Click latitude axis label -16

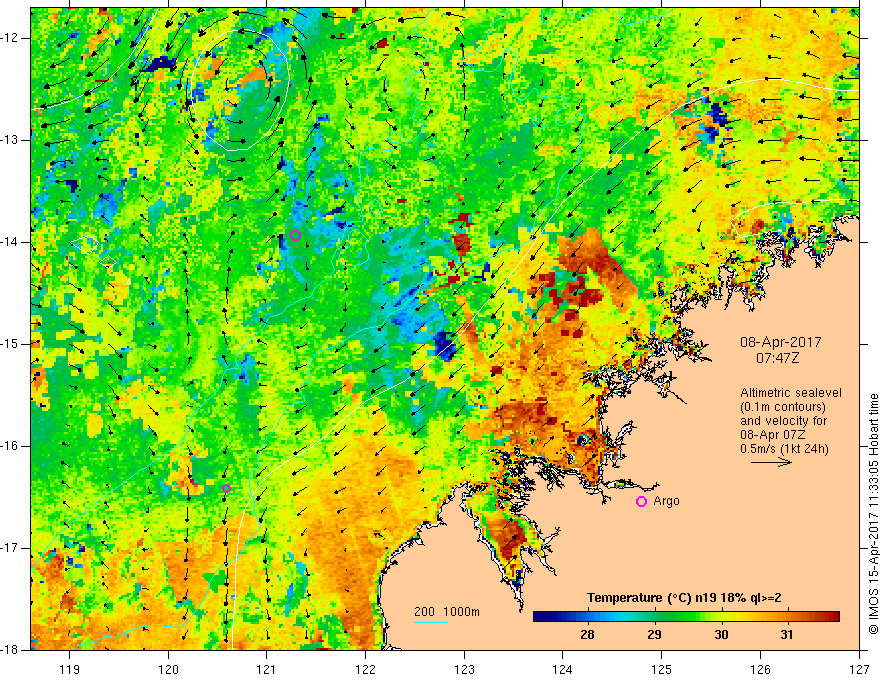10,446
